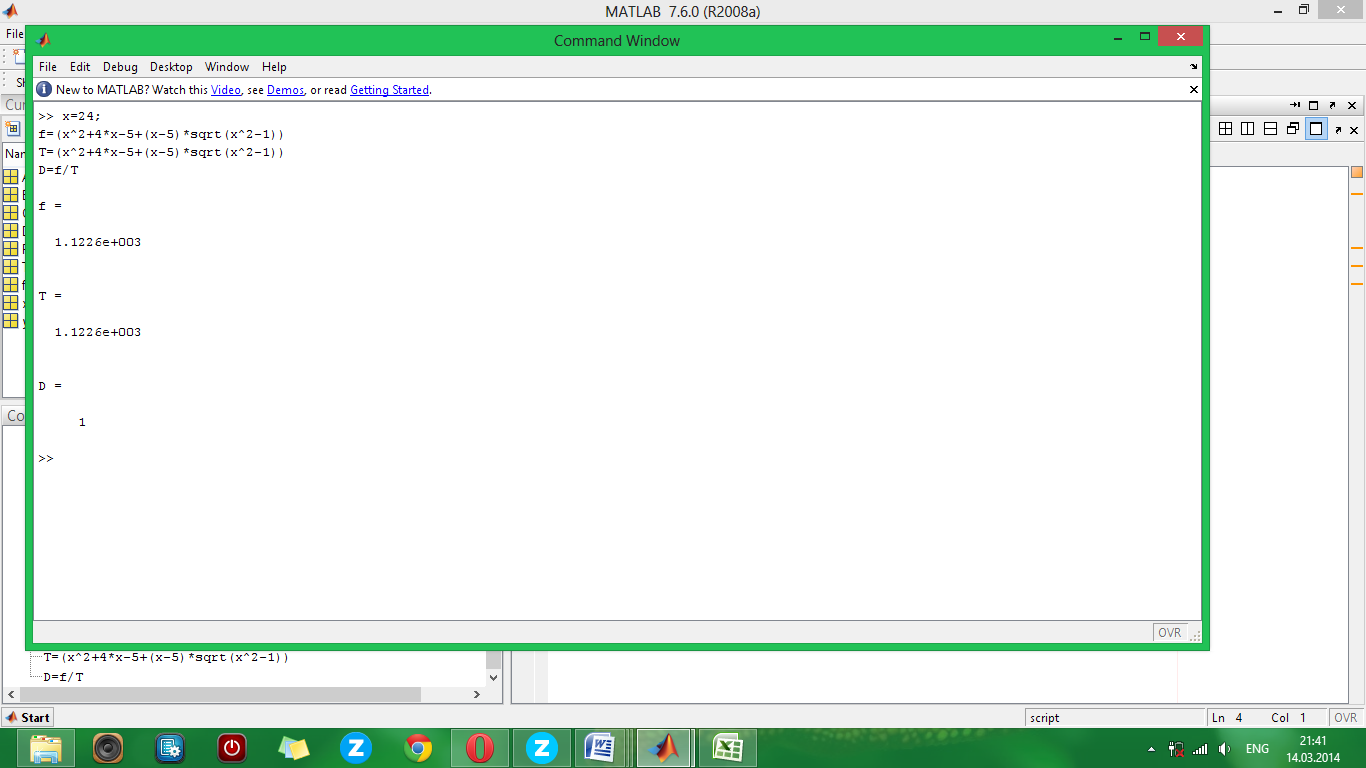Image resolution: width=1366 pixels, height=768 pixels.
Task: Maximize the editor panel
Action: tap(1314, 105)
